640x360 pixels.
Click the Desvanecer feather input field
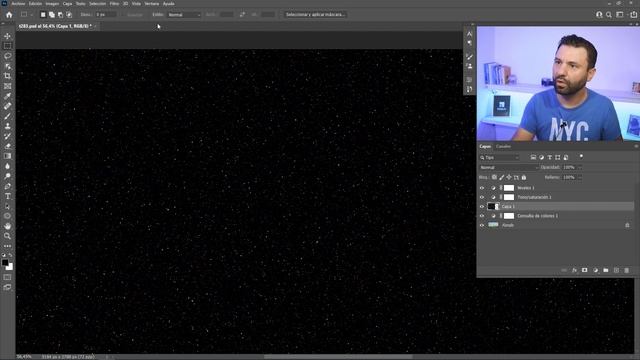pos(106,15)
